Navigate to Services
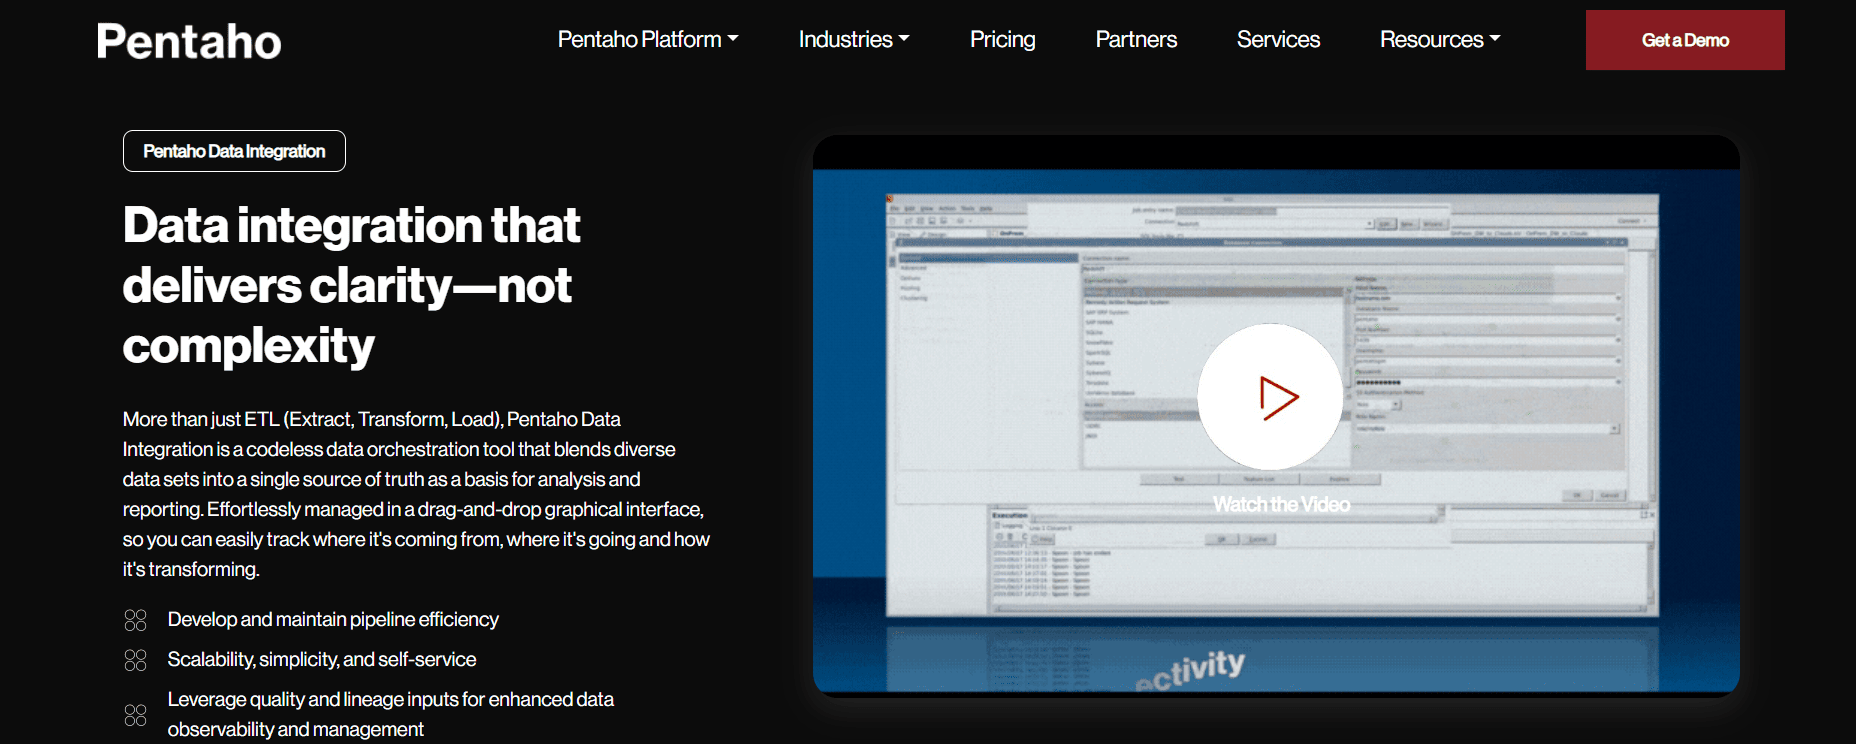 pos(1278,39)
